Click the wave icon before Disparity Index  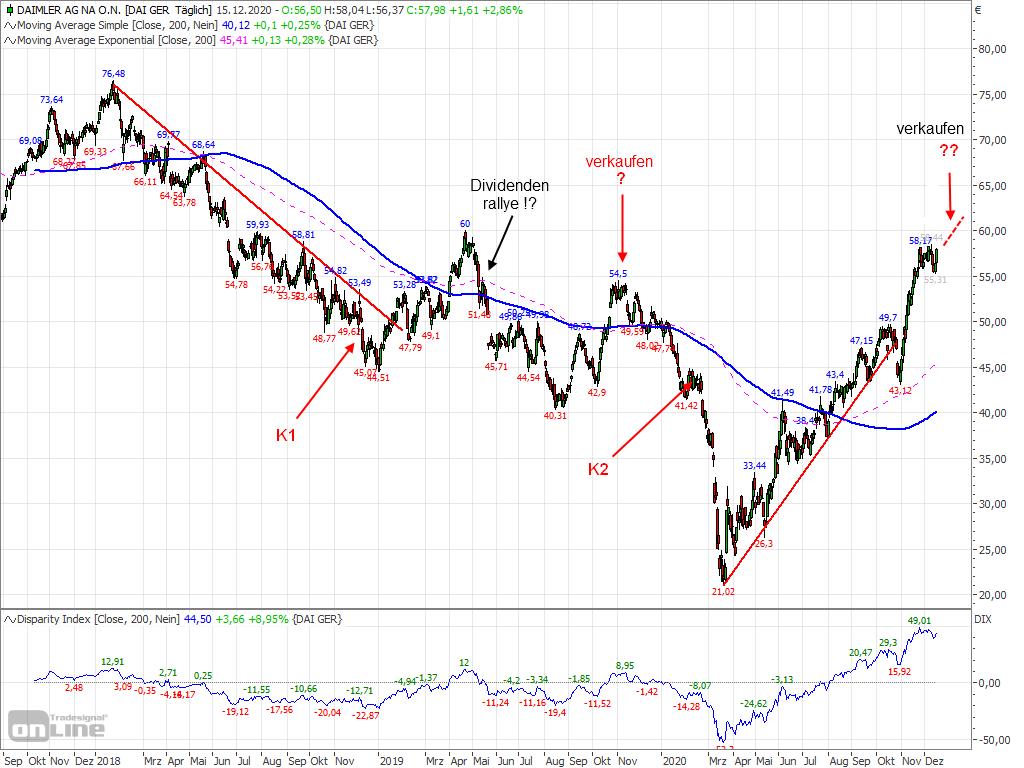(x=10, y=619)
